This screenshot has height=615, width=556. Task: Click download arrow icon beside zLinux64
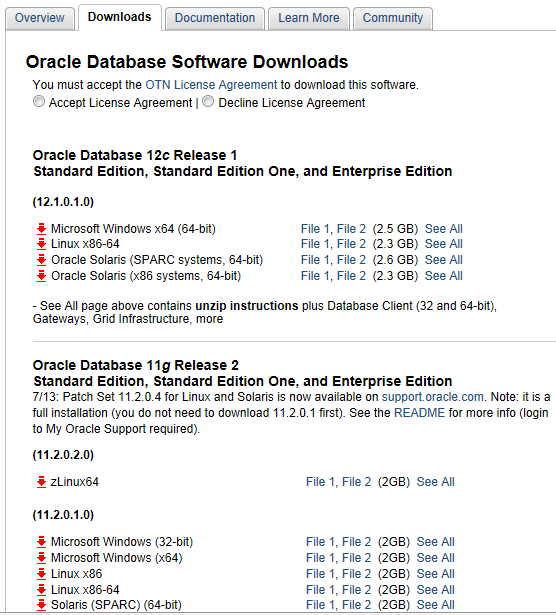41,482
